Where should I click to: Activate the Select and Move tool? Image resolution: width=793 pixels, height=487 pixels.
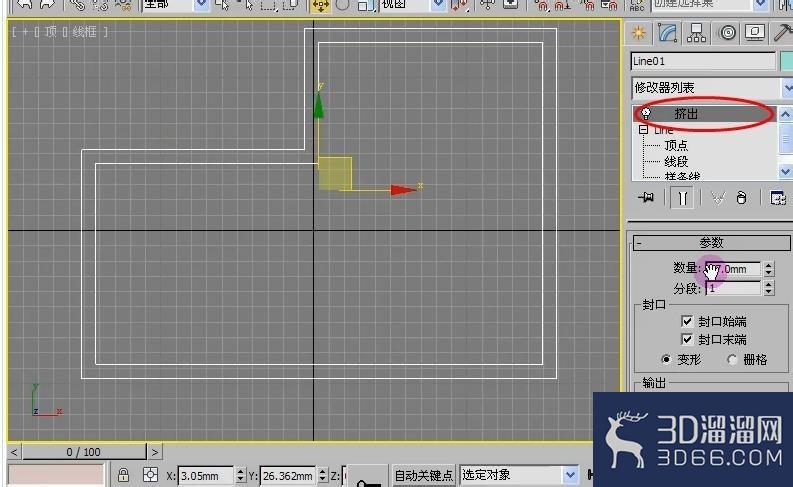[x=320, y=5]
